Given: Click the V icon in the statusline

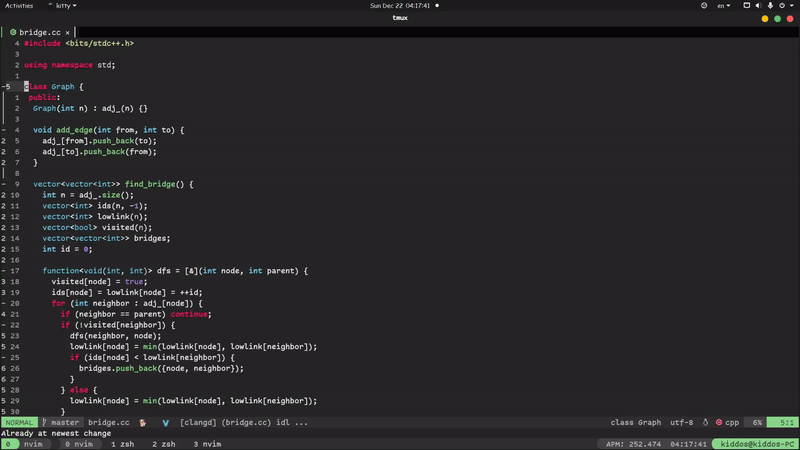Looking at the screenshot, I should click(166, 423).
